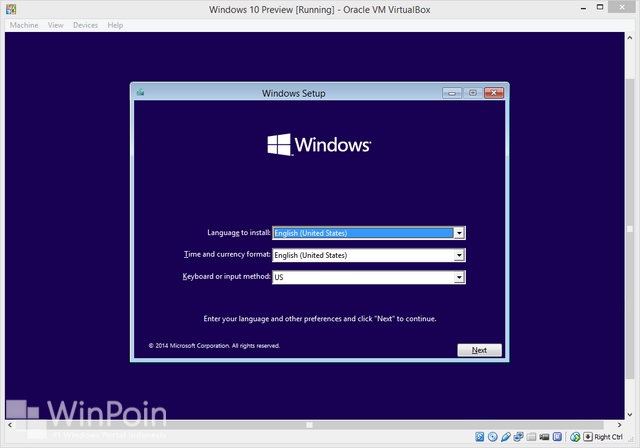The height and width of the screenshot is (448, 640).
Task: Maximize the Windows Setup dialog
Action: [x=473, y=93]
